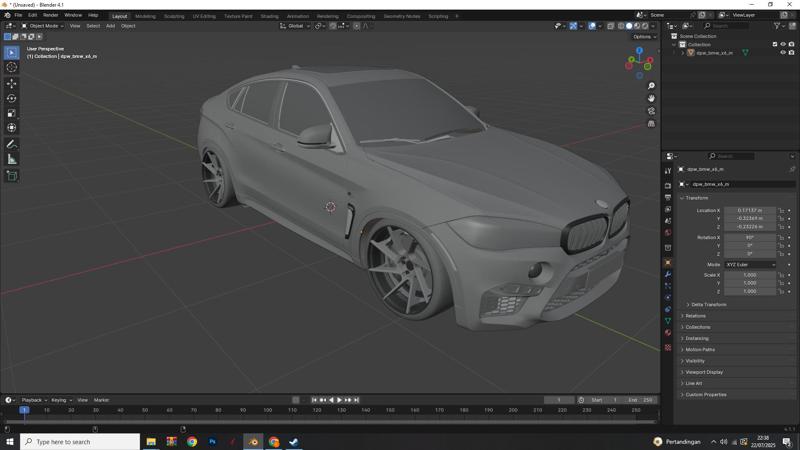Viewport: 800px width, 450px height.
Task: Open the Output properties tab
Action: tap(668, 197)
